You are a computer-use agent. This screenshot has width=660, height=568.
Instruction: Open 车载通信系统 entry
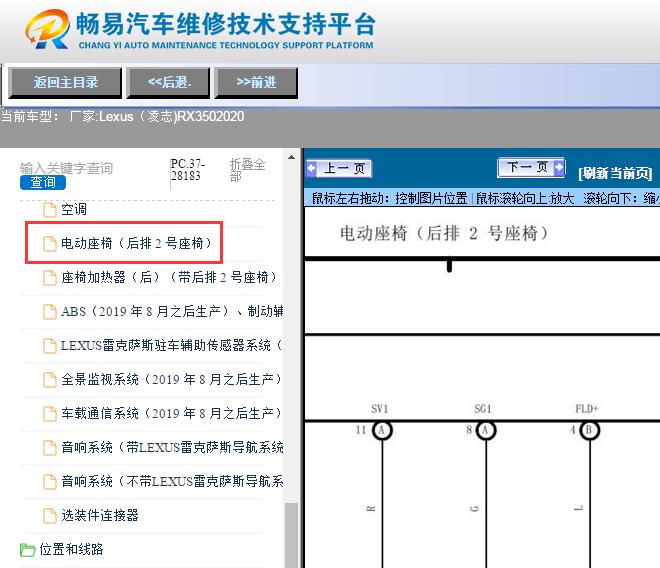[x=172, y=413]
